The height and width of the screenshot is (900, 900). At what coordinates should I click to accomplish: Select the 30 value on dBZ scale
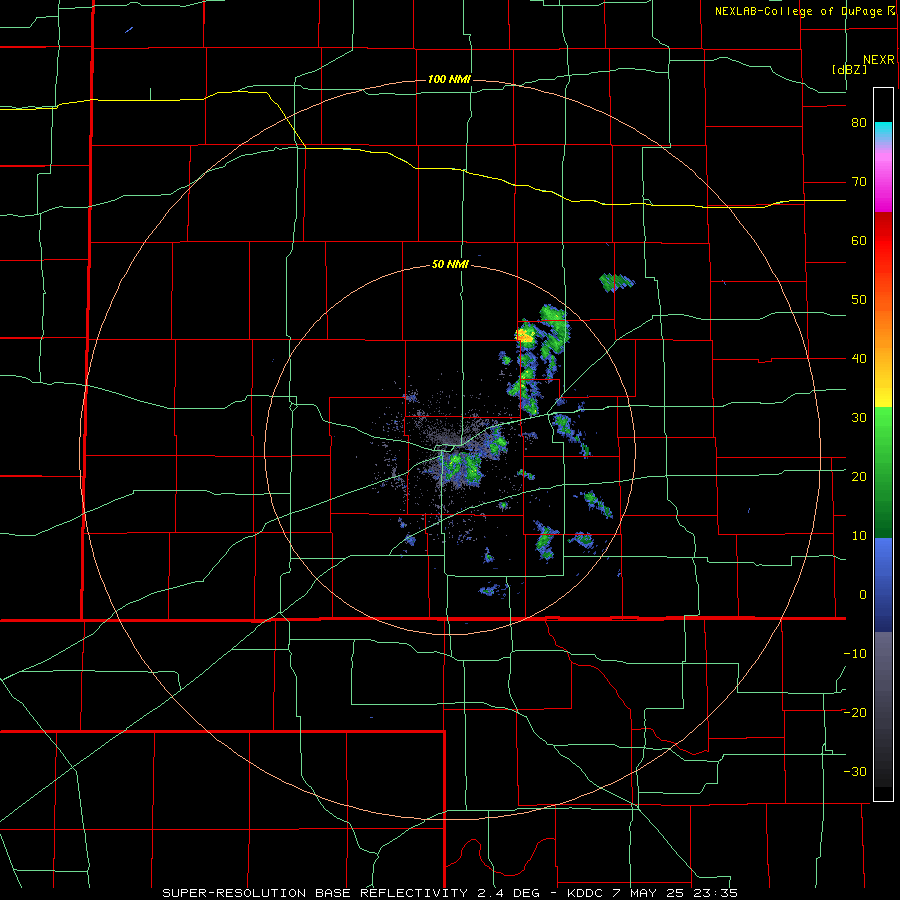pyautogui.click(x=859, y=418)
